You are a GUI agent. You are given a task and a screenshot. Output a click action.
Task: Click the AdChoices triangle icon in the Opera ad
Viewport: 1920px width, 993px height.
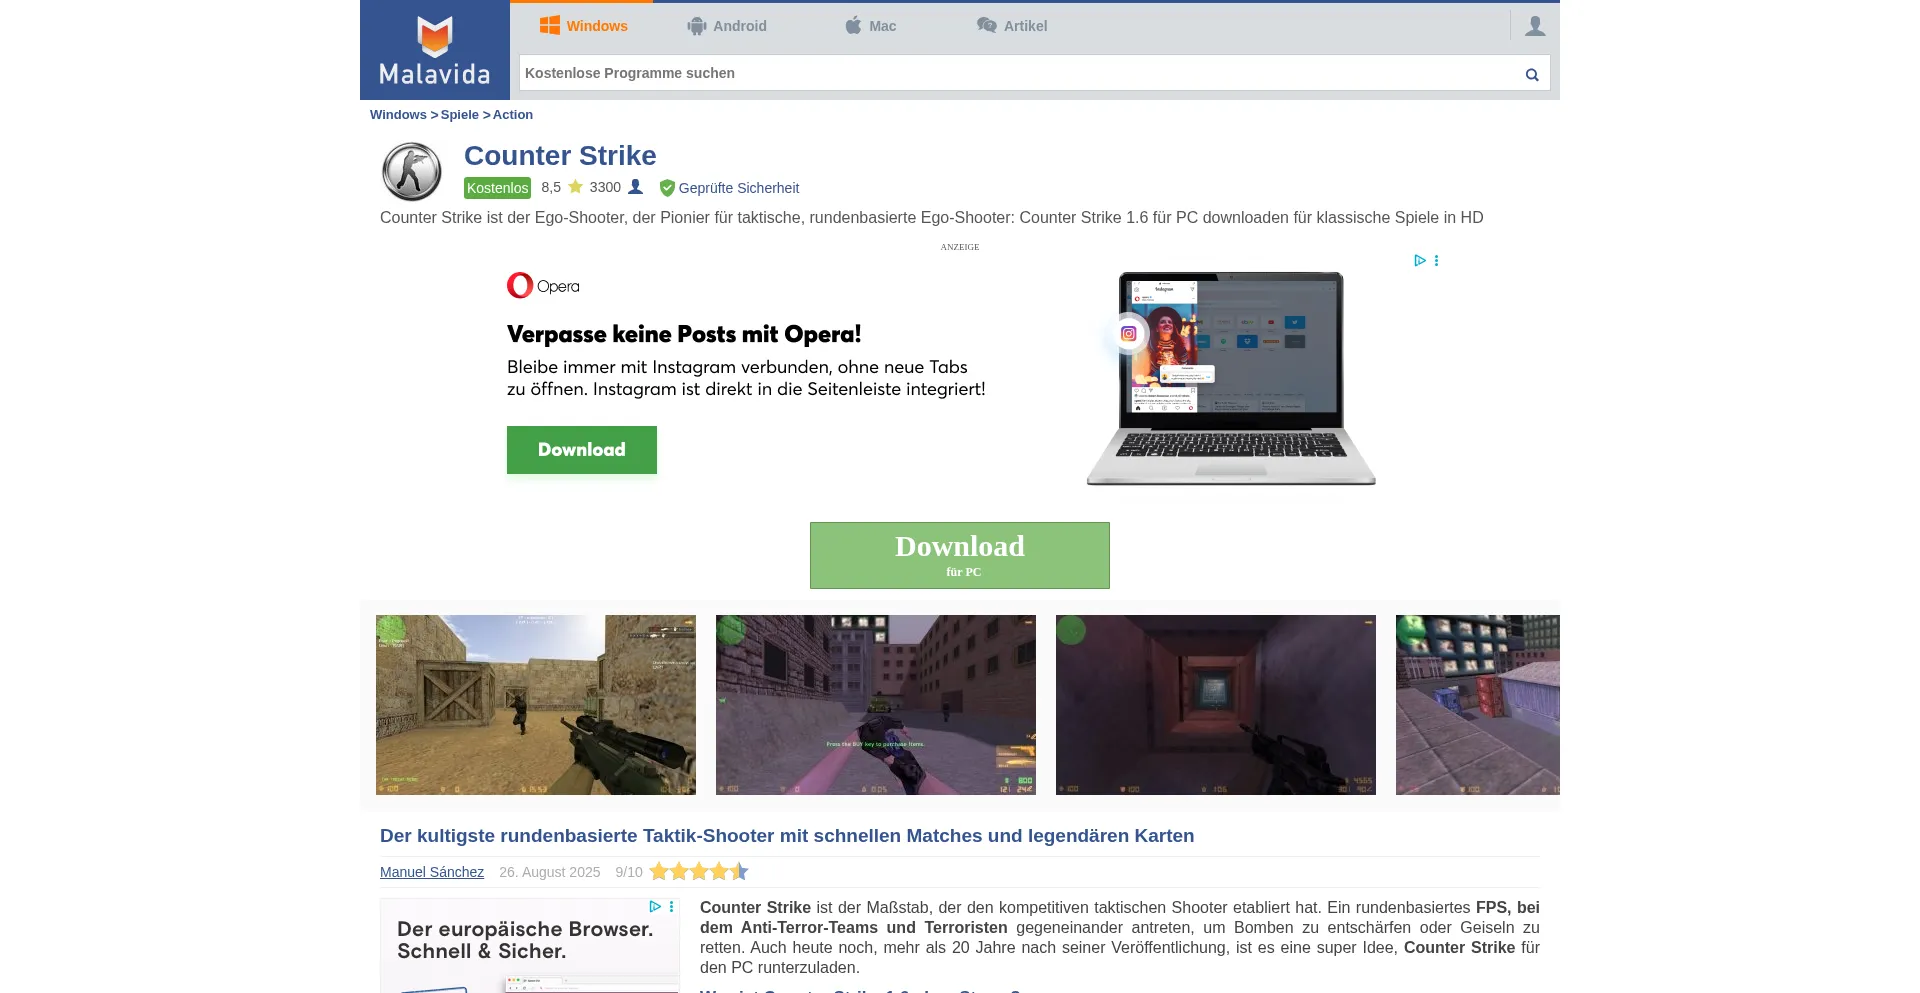1419,261
